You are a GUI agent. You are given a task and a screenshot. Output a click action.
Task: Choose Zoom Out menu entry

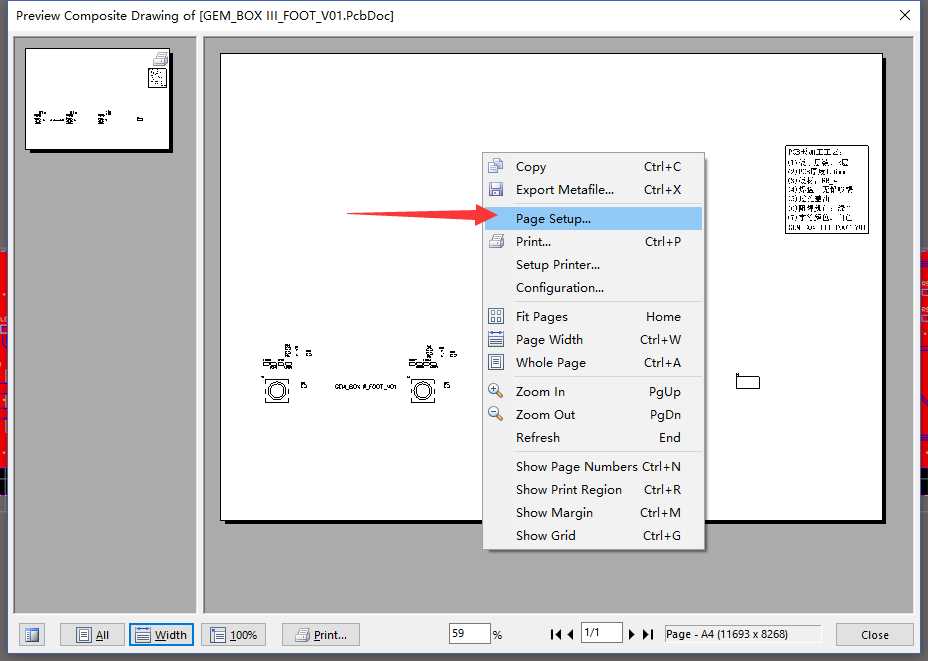(x=593, y=414)
